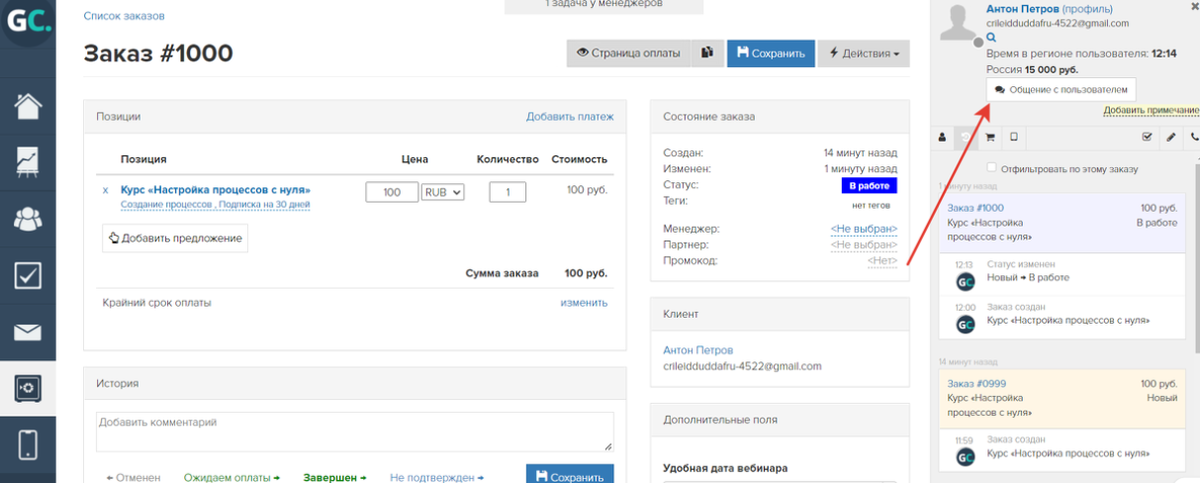
Task: Open the phone icon sidebar section
Action: (27, 446)
